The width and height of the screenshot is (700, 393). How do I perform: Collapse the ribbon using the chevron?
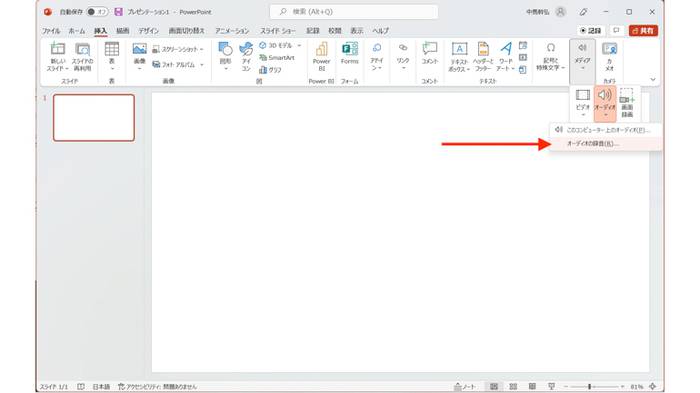click(x=653, y=79)
